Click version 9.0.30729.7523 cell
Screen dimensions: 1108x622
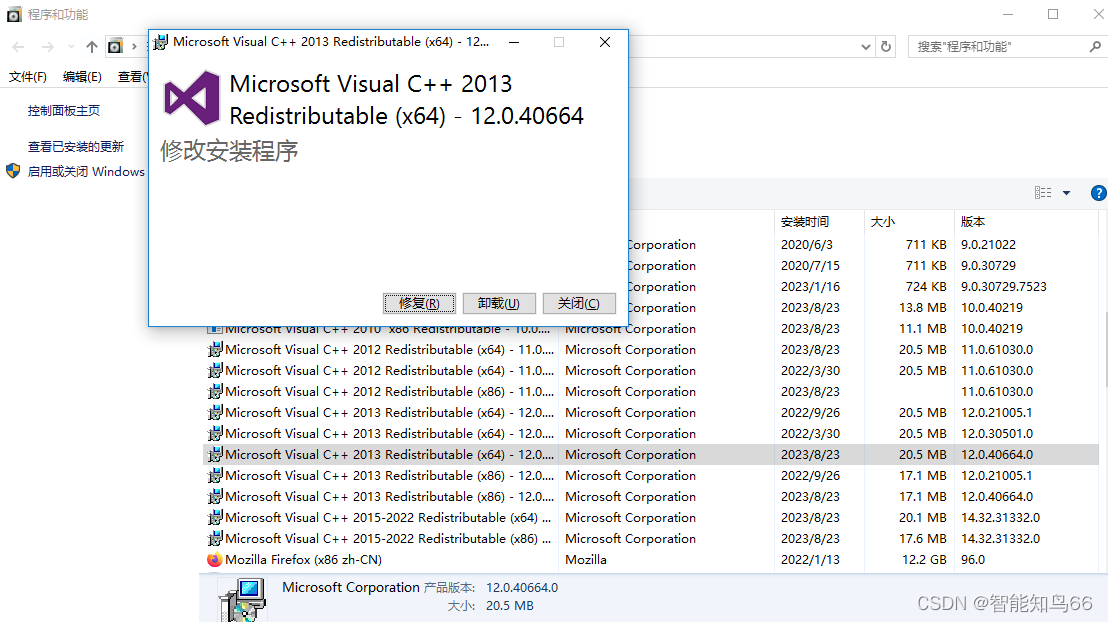(1004, 286)
